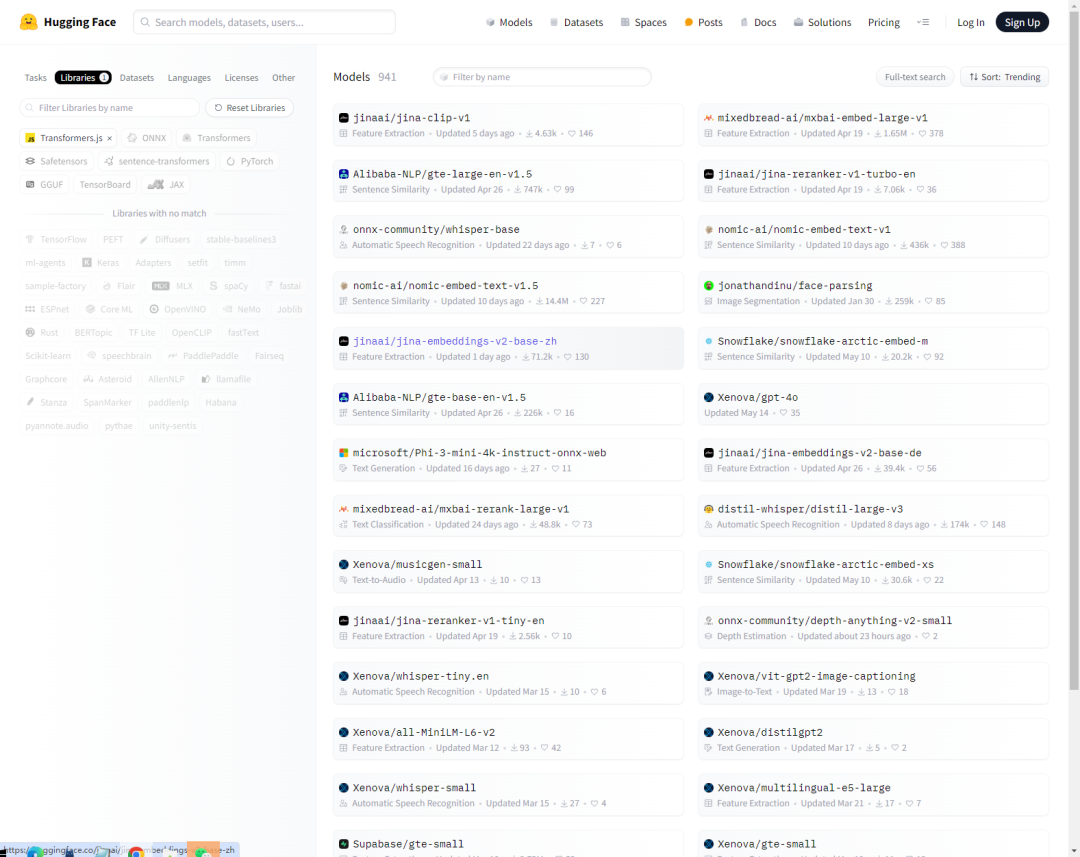Image resolution: width=1080 pixels, height=857 pixels.
Task: Open the Xenova/multilingual-e5-large model card
Action: (x=873, y=795)
